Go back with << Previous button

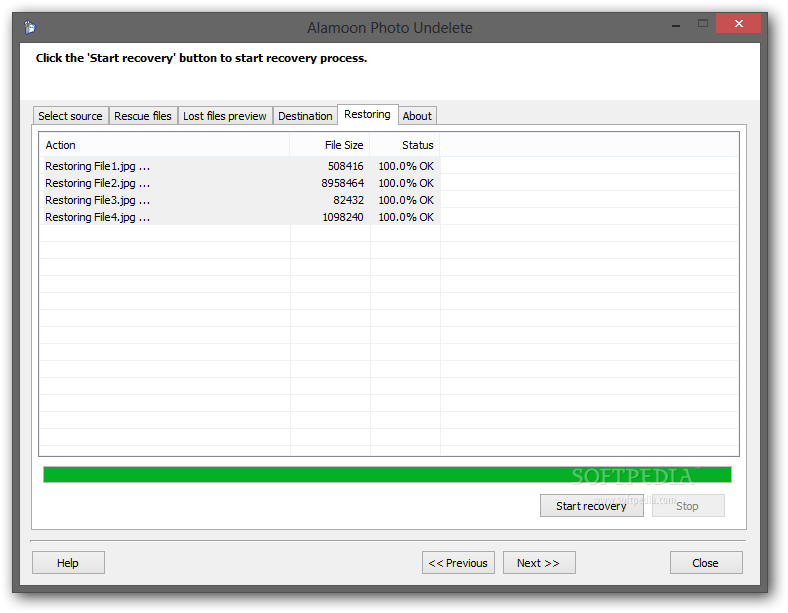[x=458, y=563]
